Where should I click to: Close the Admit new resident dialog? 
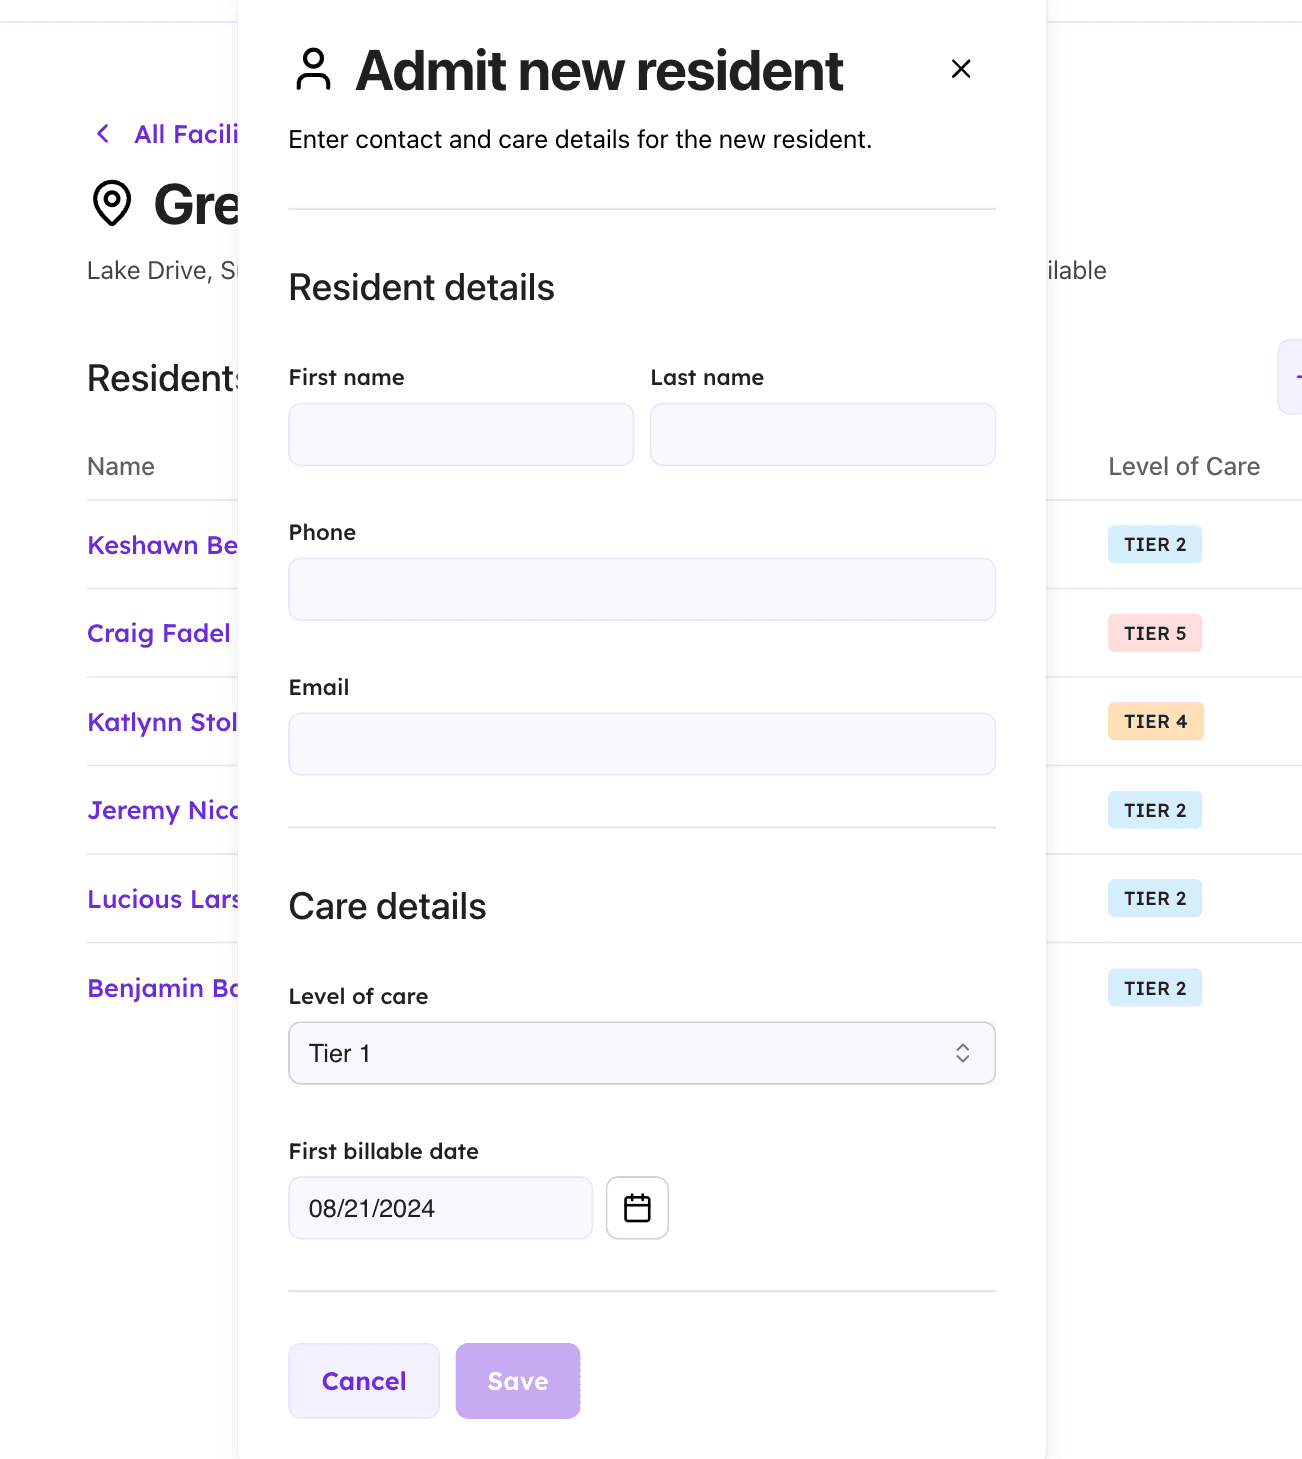pos(960,69)
